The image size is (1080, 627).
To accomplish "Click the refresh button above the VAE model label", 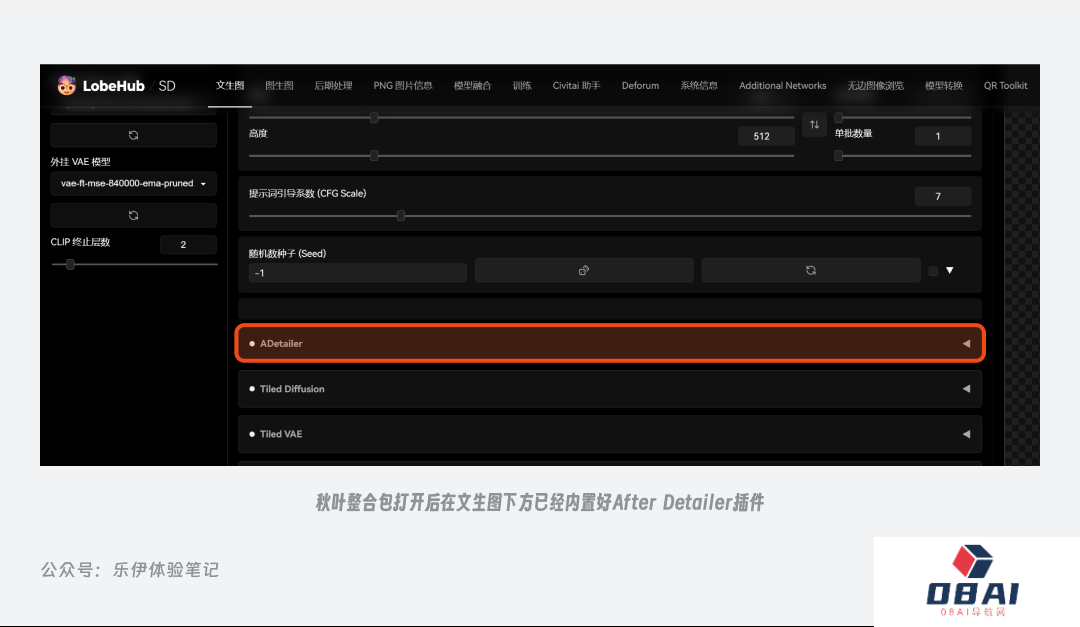I will pyautogui.click(x=133, y=135).
